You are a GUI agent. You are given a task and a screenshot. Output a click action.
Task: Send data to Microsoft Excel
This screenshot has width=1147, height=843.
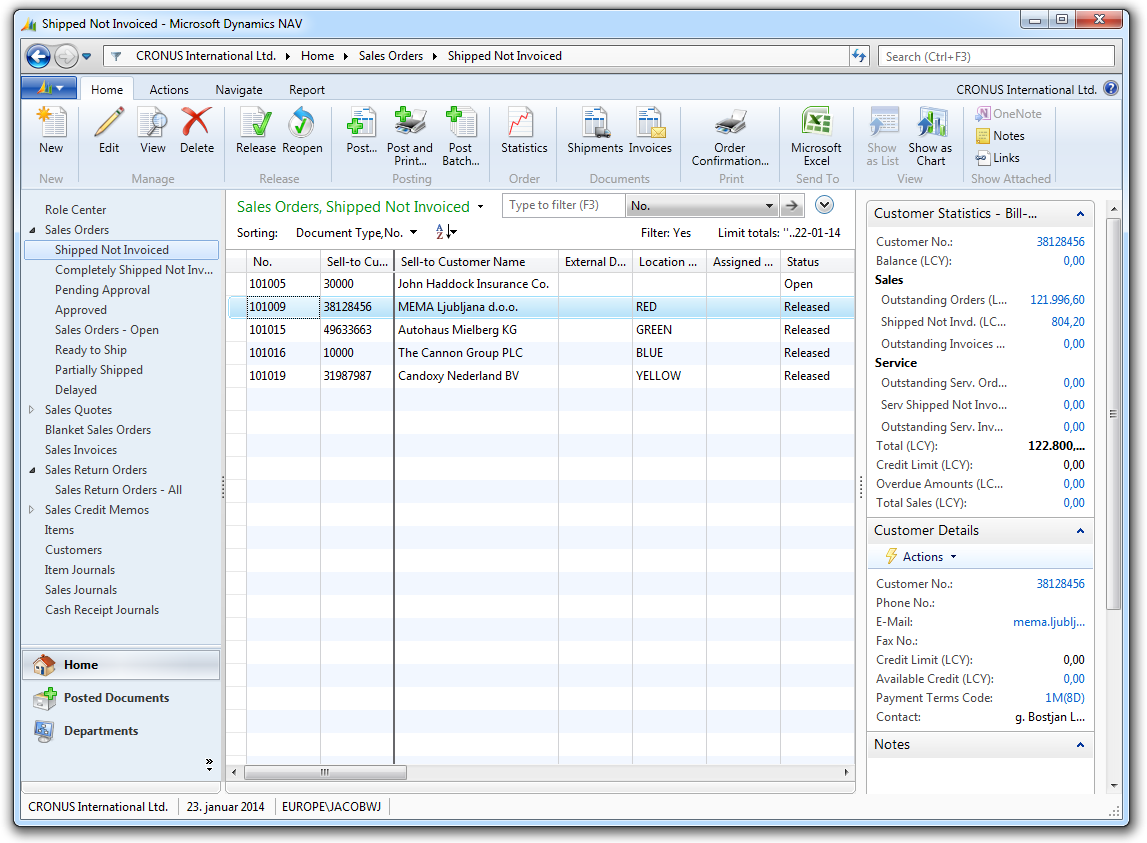click(816, 131)
